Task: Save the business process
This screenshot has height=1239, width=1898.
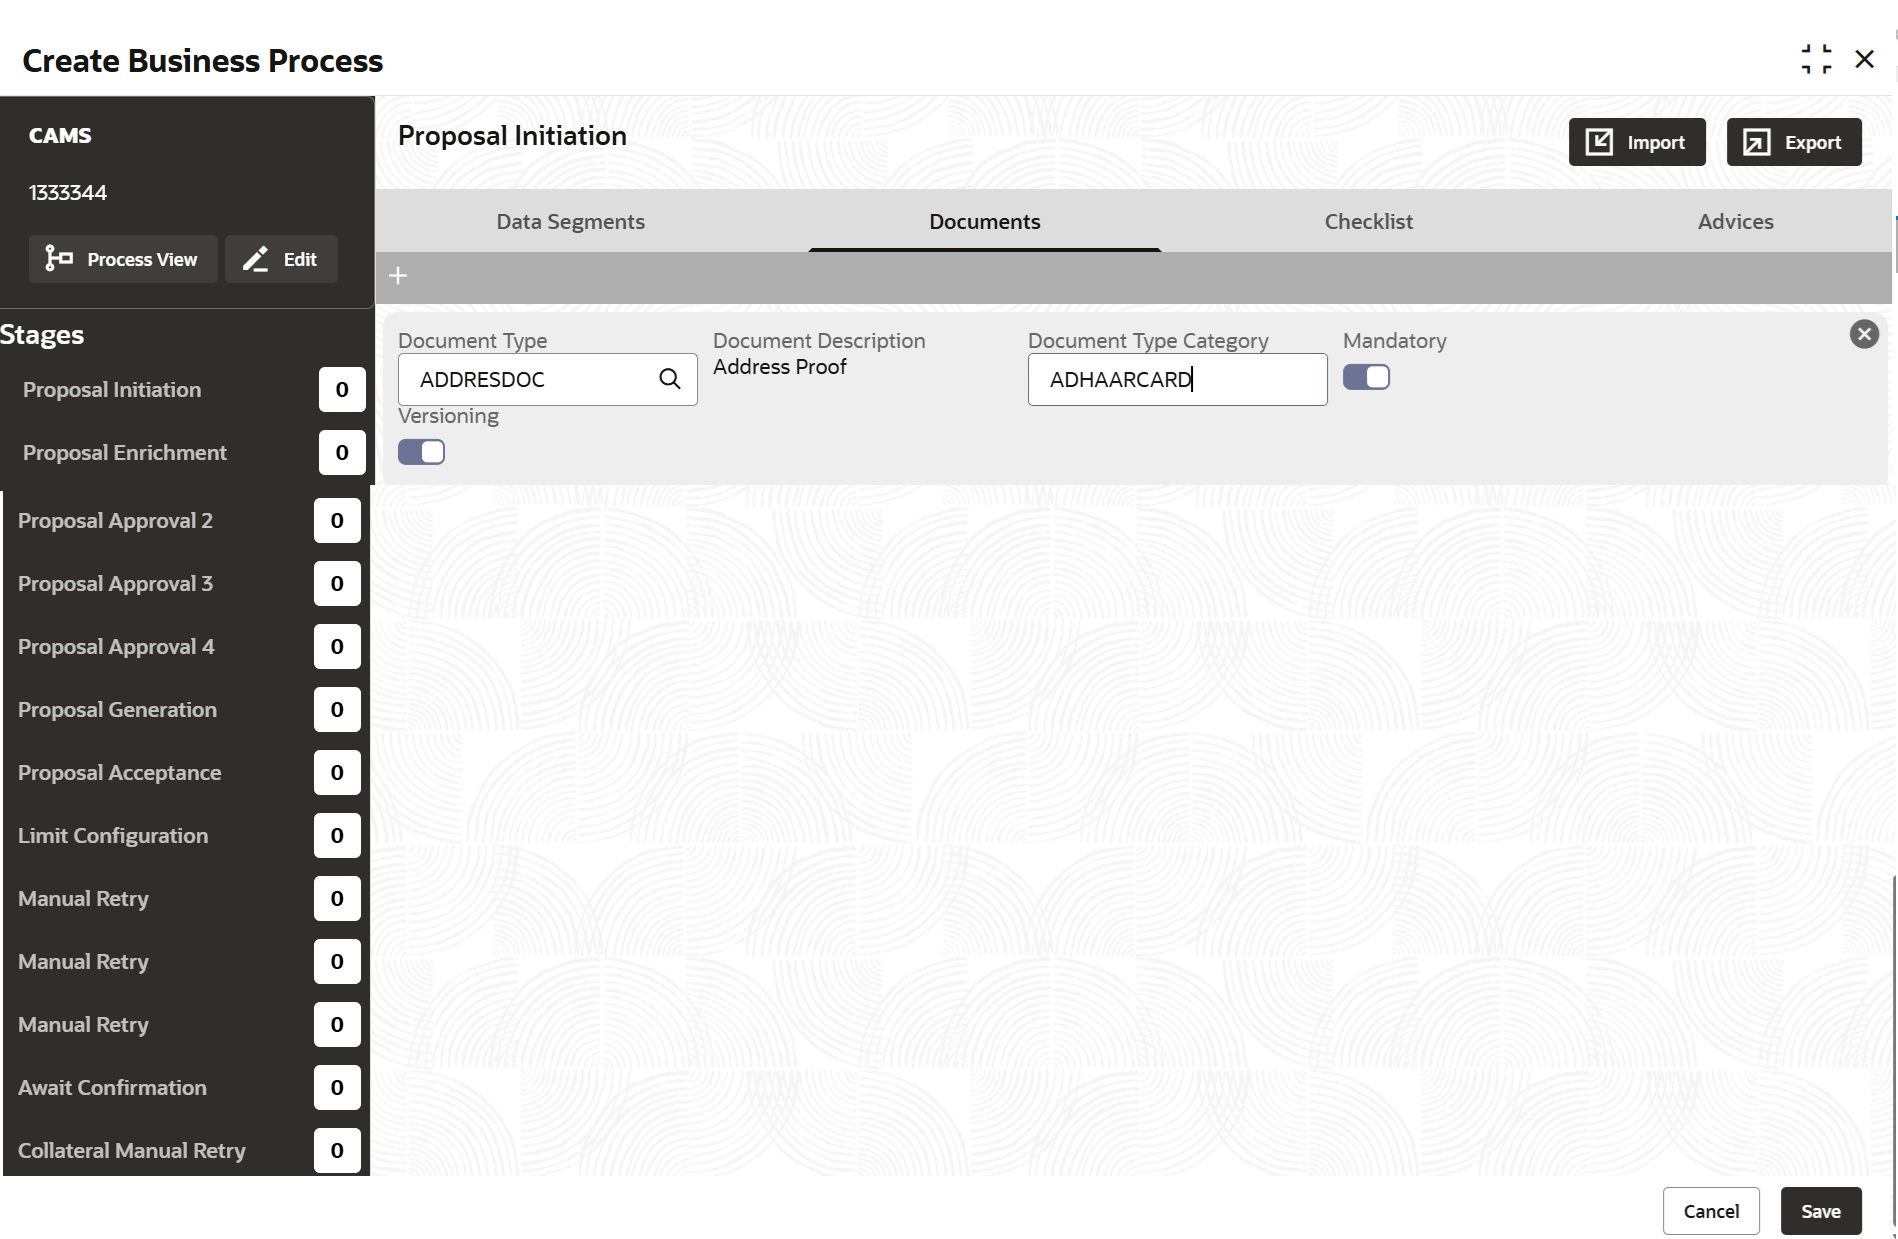Action: (x=1821, y=1211)
